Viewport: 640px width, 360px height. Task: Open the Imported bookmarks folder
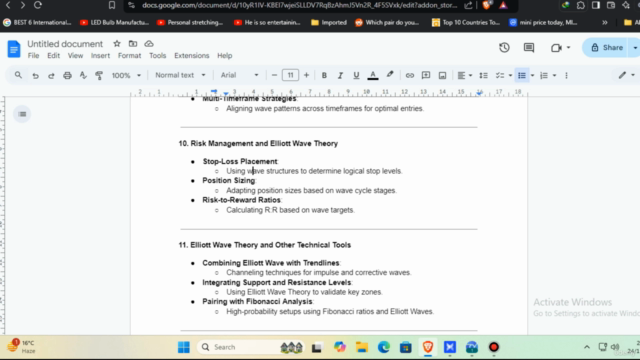[329, 22]
